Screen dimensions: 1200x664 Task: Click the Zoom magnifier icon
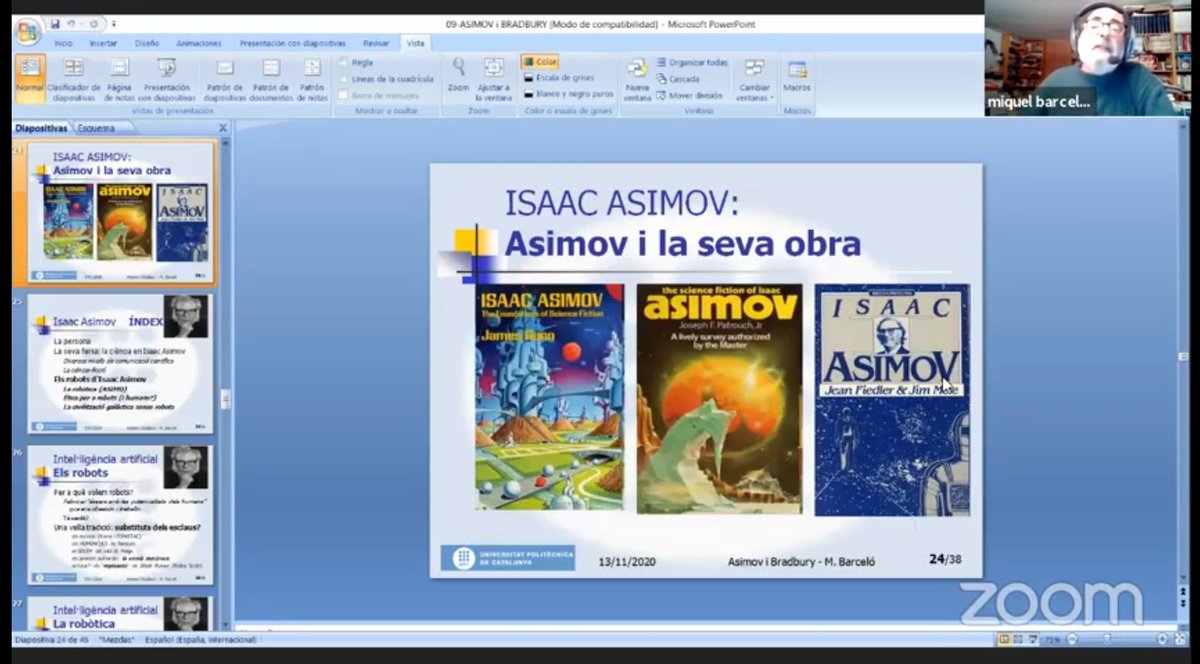[x=458, y=68]
